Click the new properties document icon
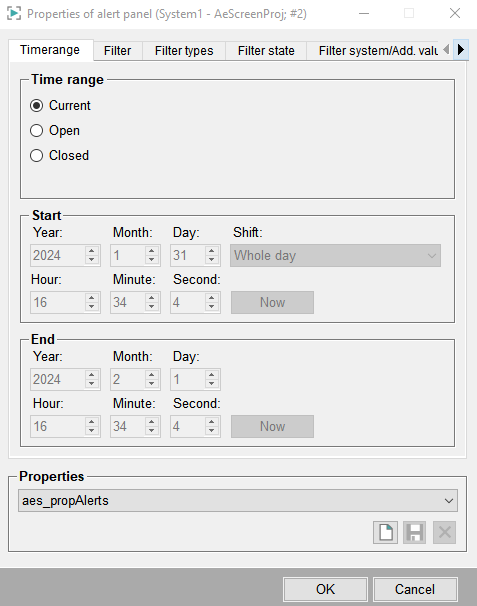477x606 pixels. [385, 533]
